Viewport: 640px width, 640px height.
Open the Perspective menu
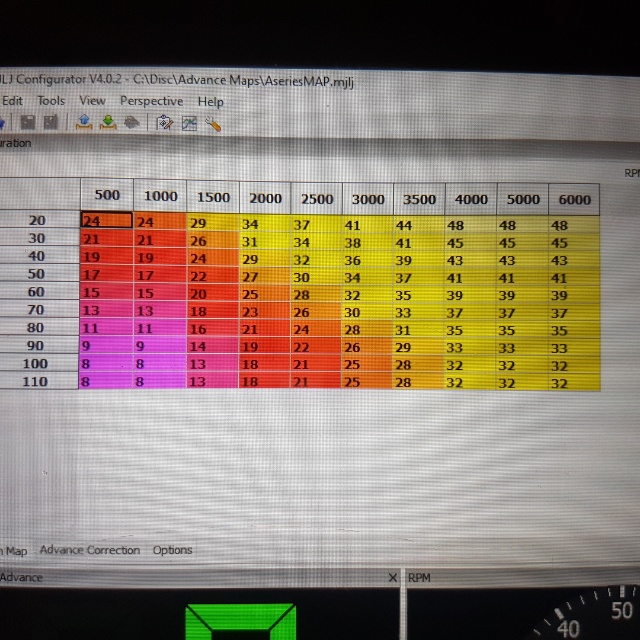[151, 101]
